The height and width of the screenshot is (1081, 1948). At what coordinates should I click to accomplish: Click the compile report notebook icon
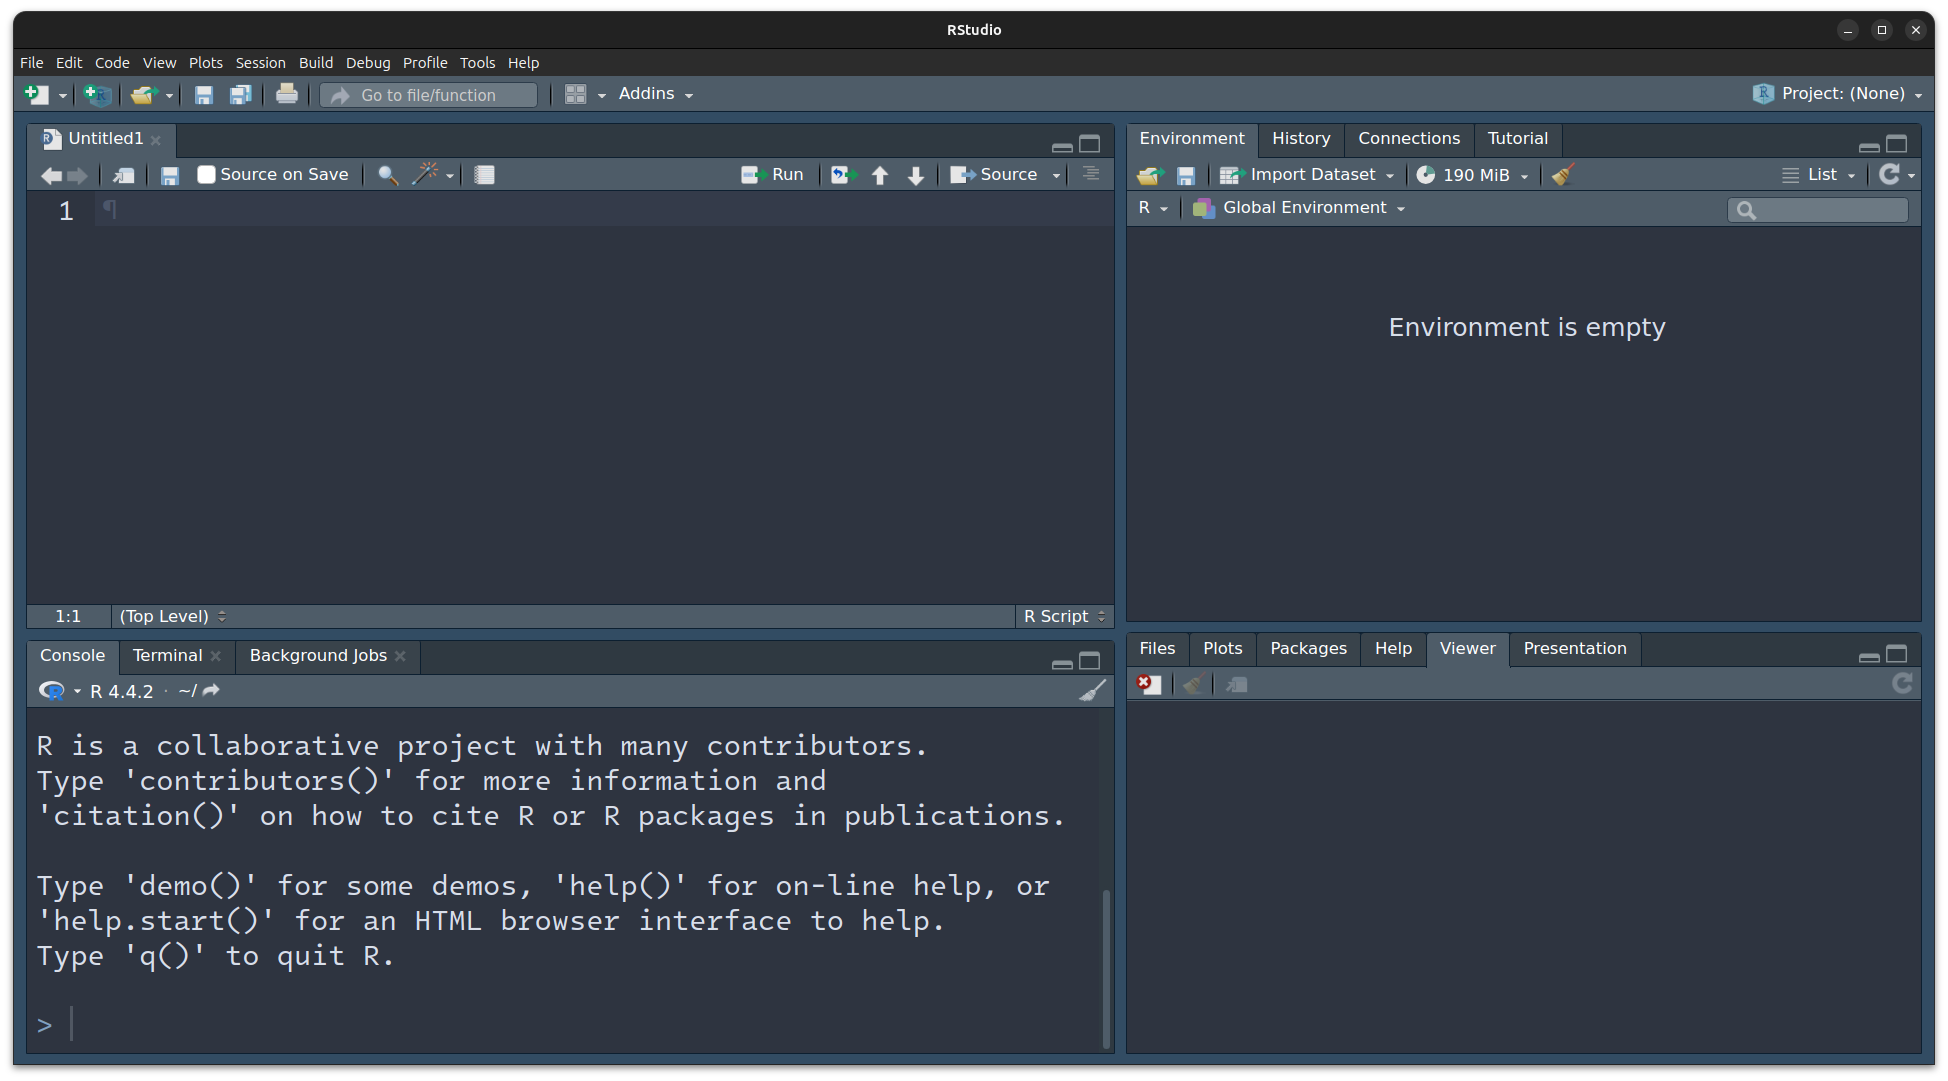coord(485,175)
